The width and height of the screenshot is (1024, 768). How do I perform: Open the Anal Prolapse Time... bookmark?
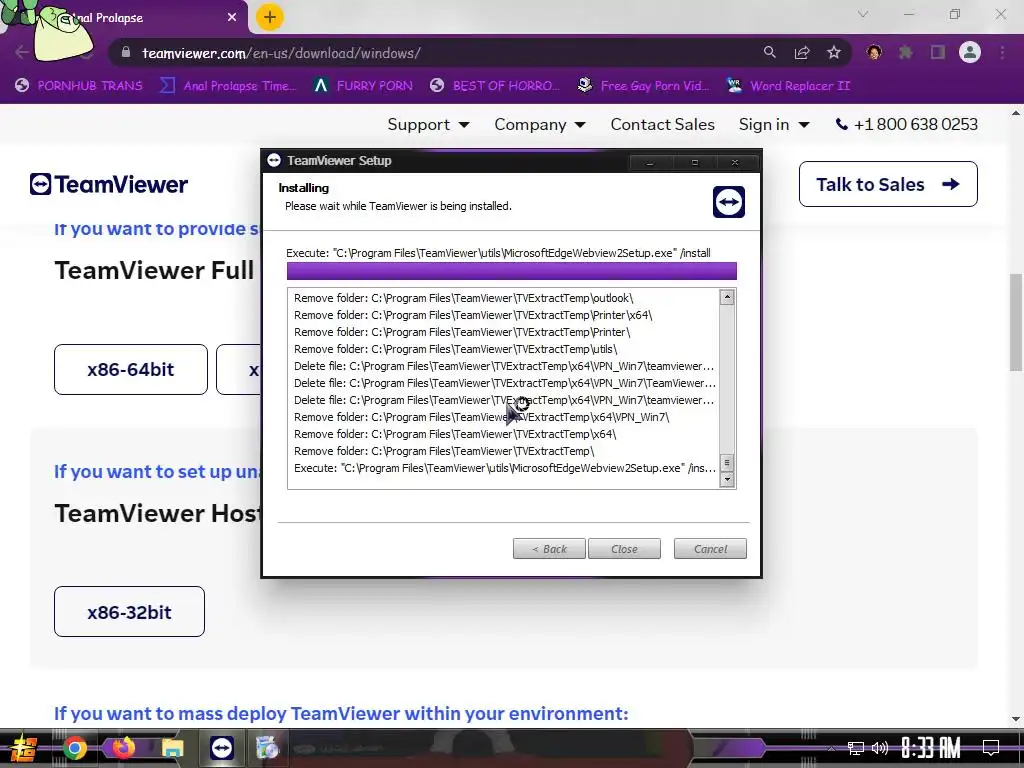pyautogui.click(x=228, y=86)
